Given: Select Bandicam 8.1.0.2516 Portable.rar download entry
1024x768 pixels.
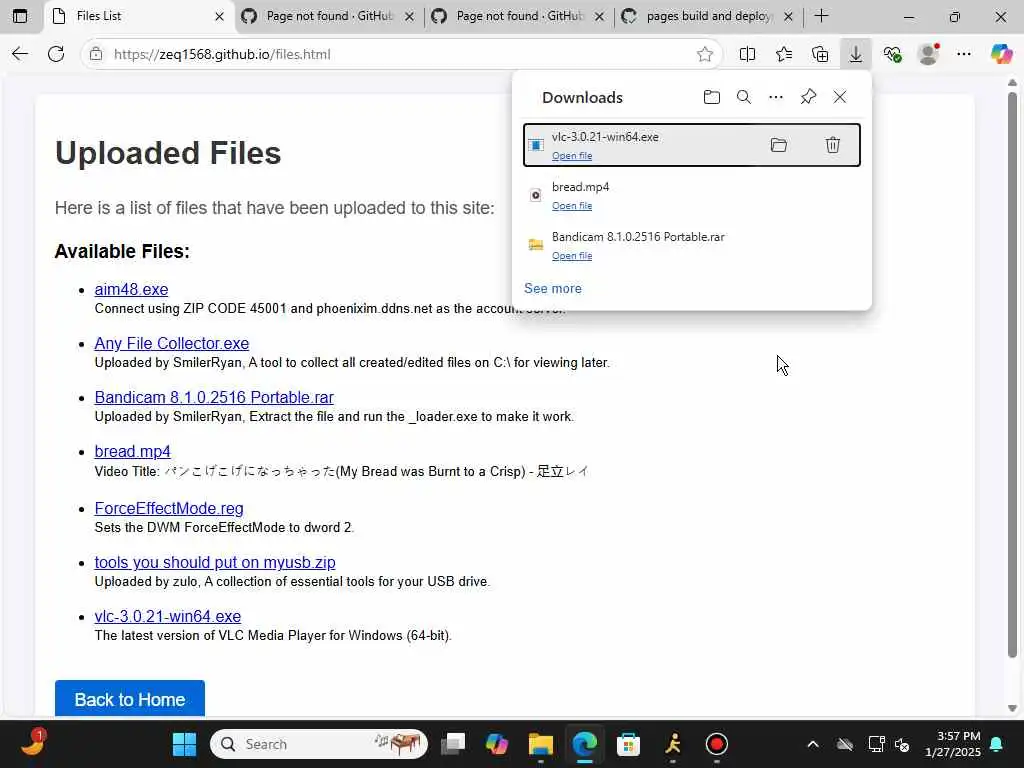Looking at the screenshot, I should (692, 246).
